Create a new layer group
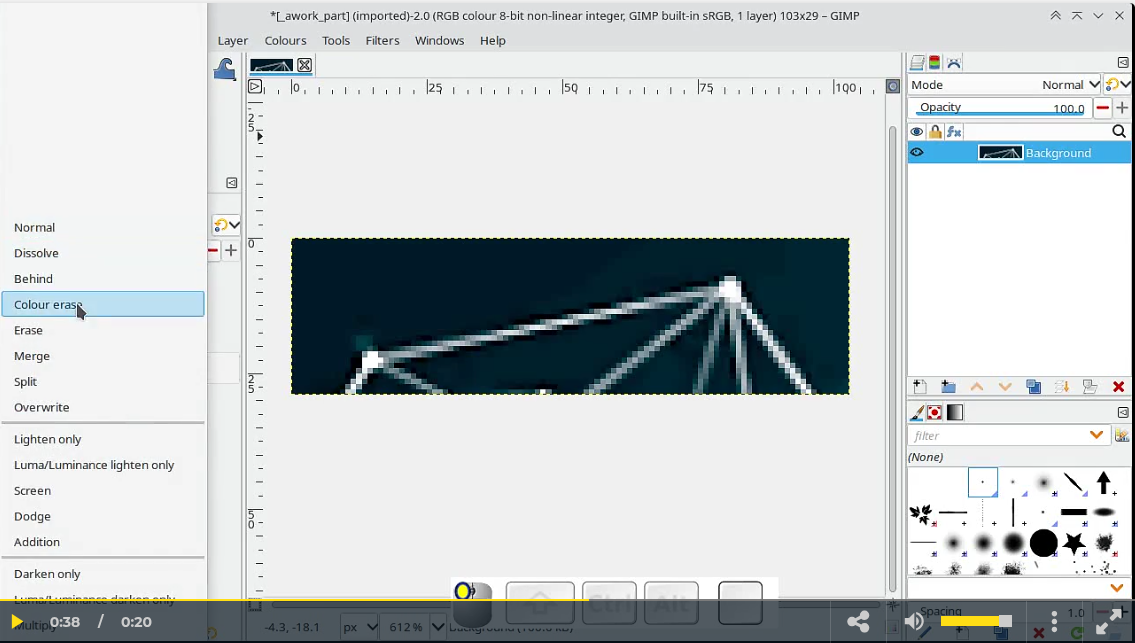Image resolution: width=1135 pixels, height=643 pixels. [x=948, y=387]
